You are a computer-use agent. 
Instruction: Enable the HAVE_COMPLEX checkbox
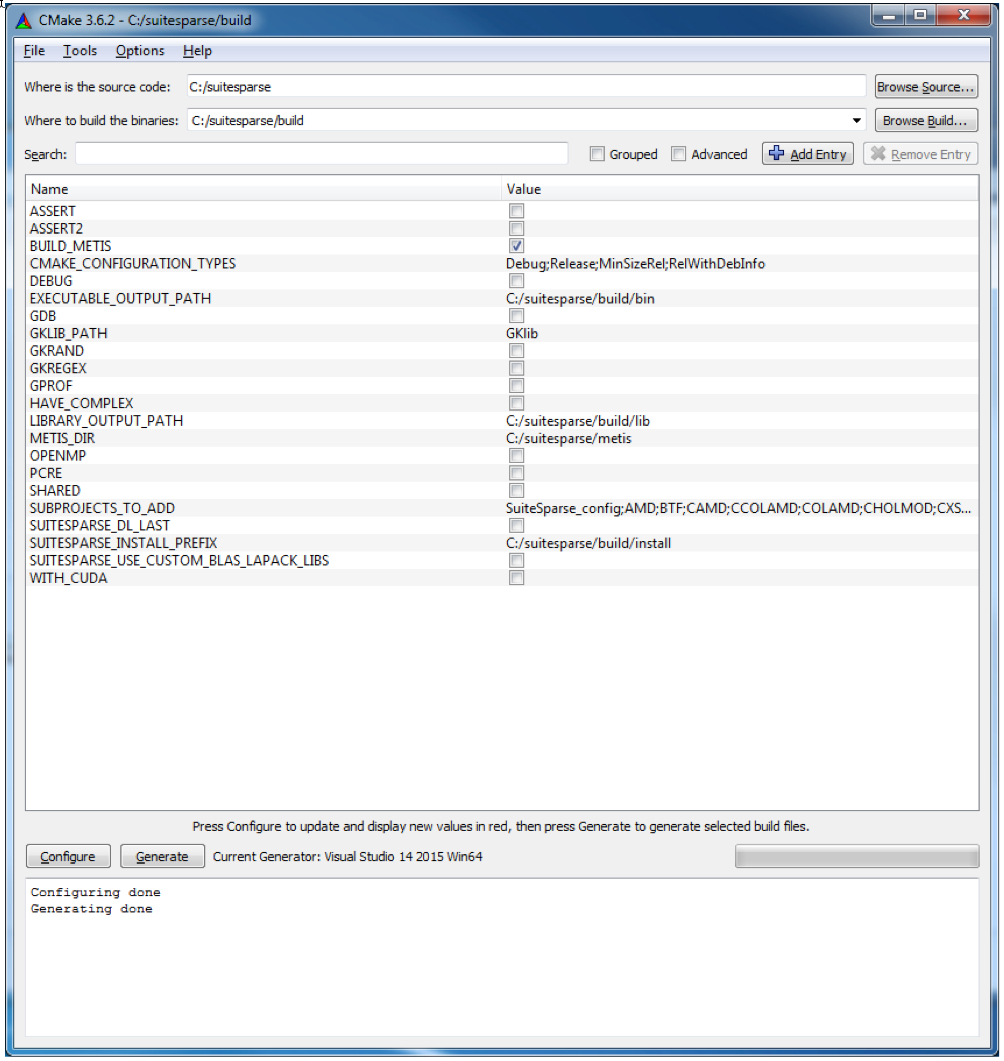pos(518,404)
